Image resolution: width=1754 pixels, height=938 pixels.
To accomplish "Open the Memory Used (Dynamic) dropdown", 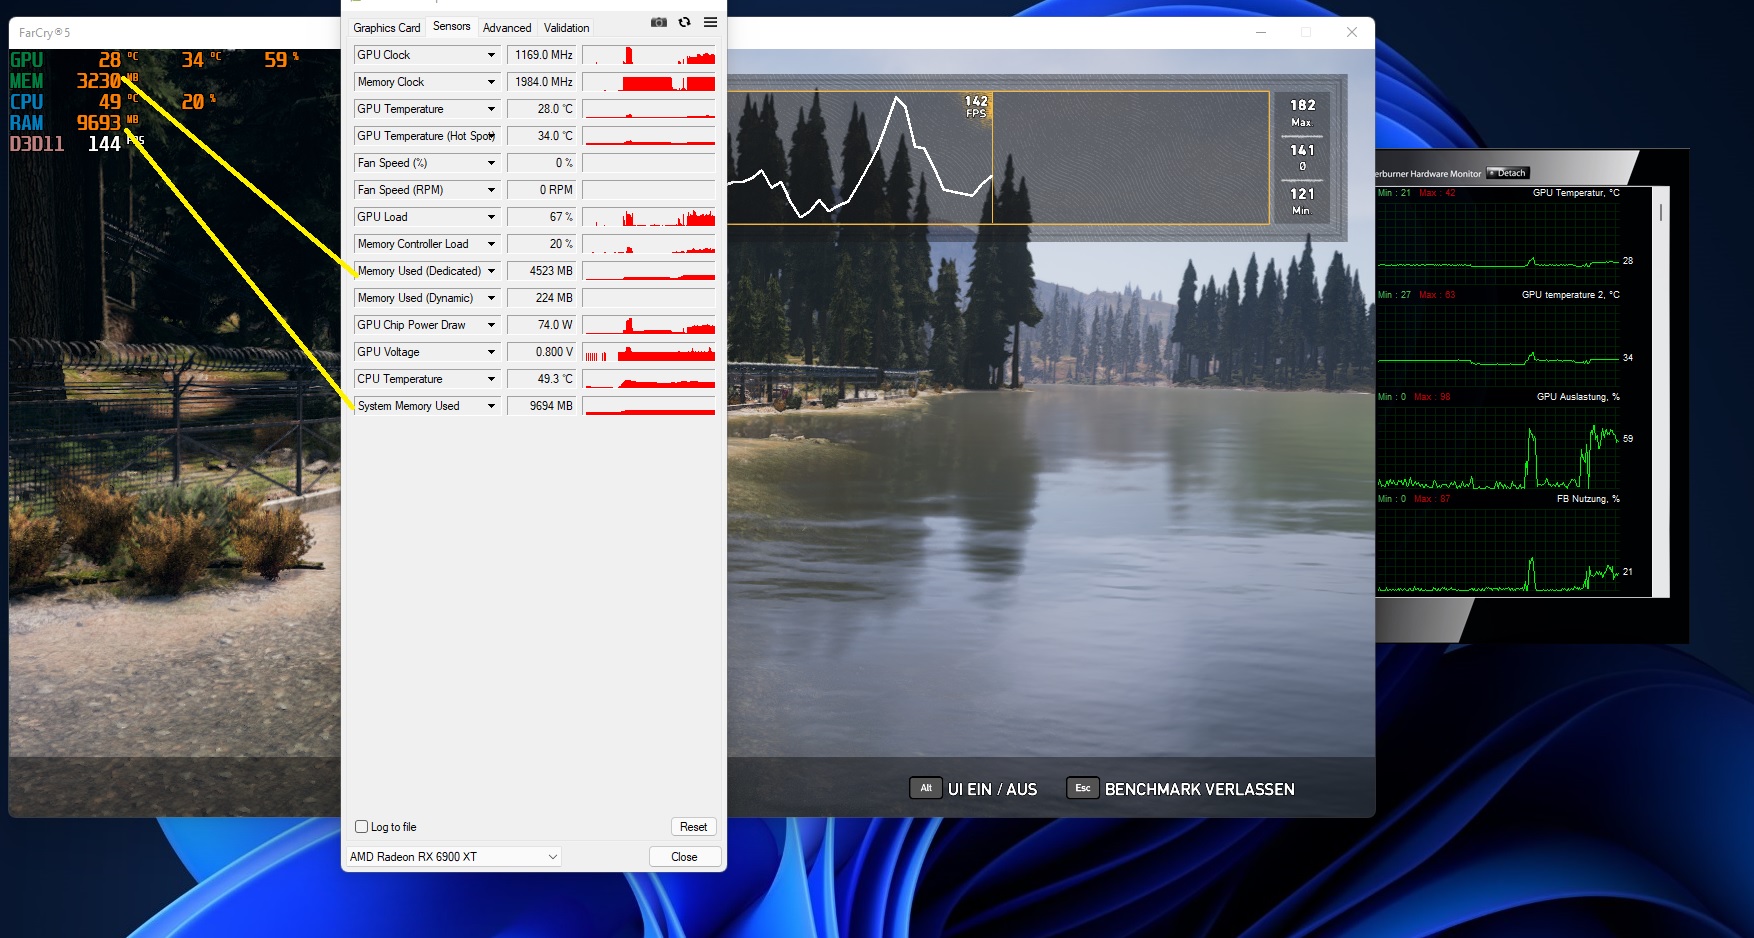I will (491, 298).
